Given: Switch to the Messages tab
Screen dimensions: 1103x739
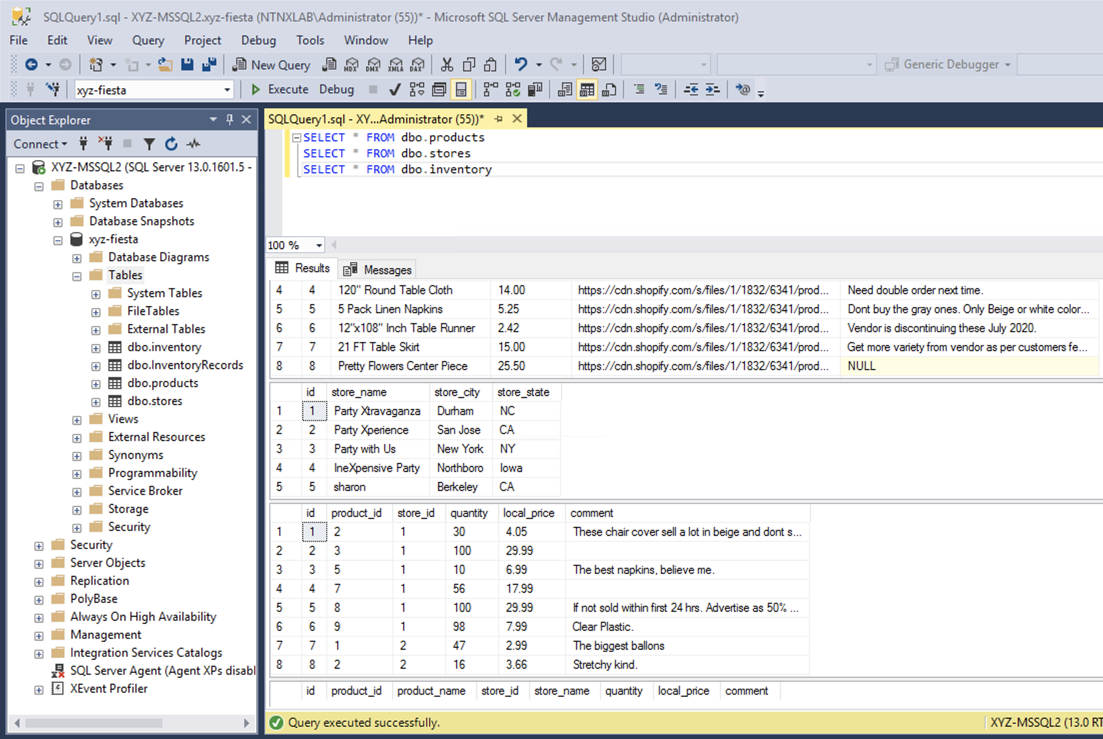Looking at the screenshot, I should pos(378,269).
